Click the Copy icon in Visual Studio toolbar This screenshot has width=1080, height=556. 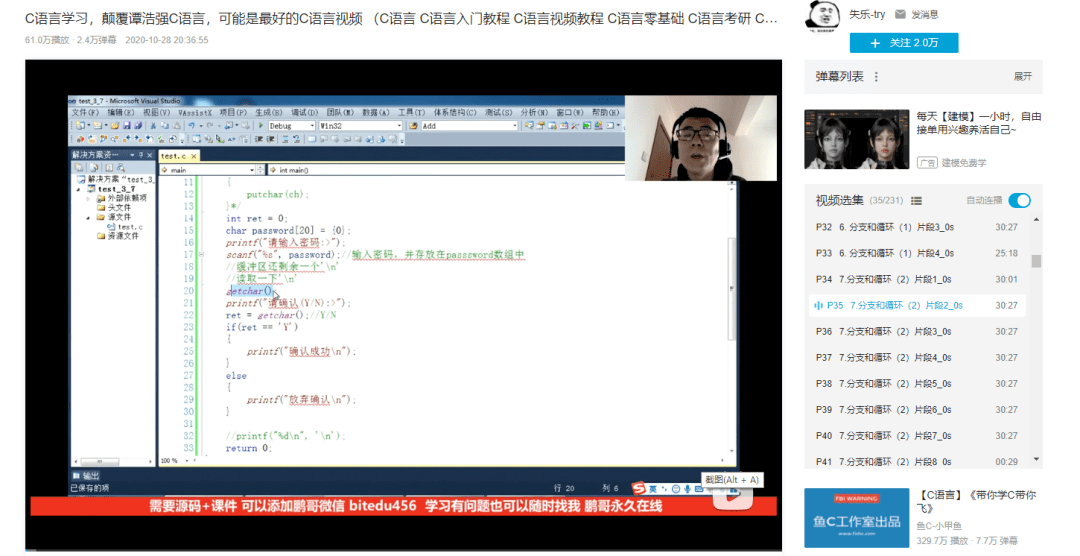(165, 125)
